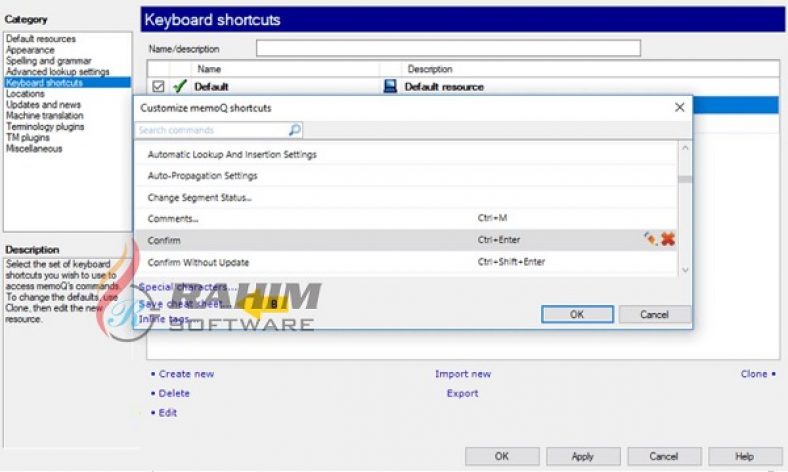Click the scroll-up arrow in the commands list
The height and width of the screenshot is (472, 788).
(684, 148)
